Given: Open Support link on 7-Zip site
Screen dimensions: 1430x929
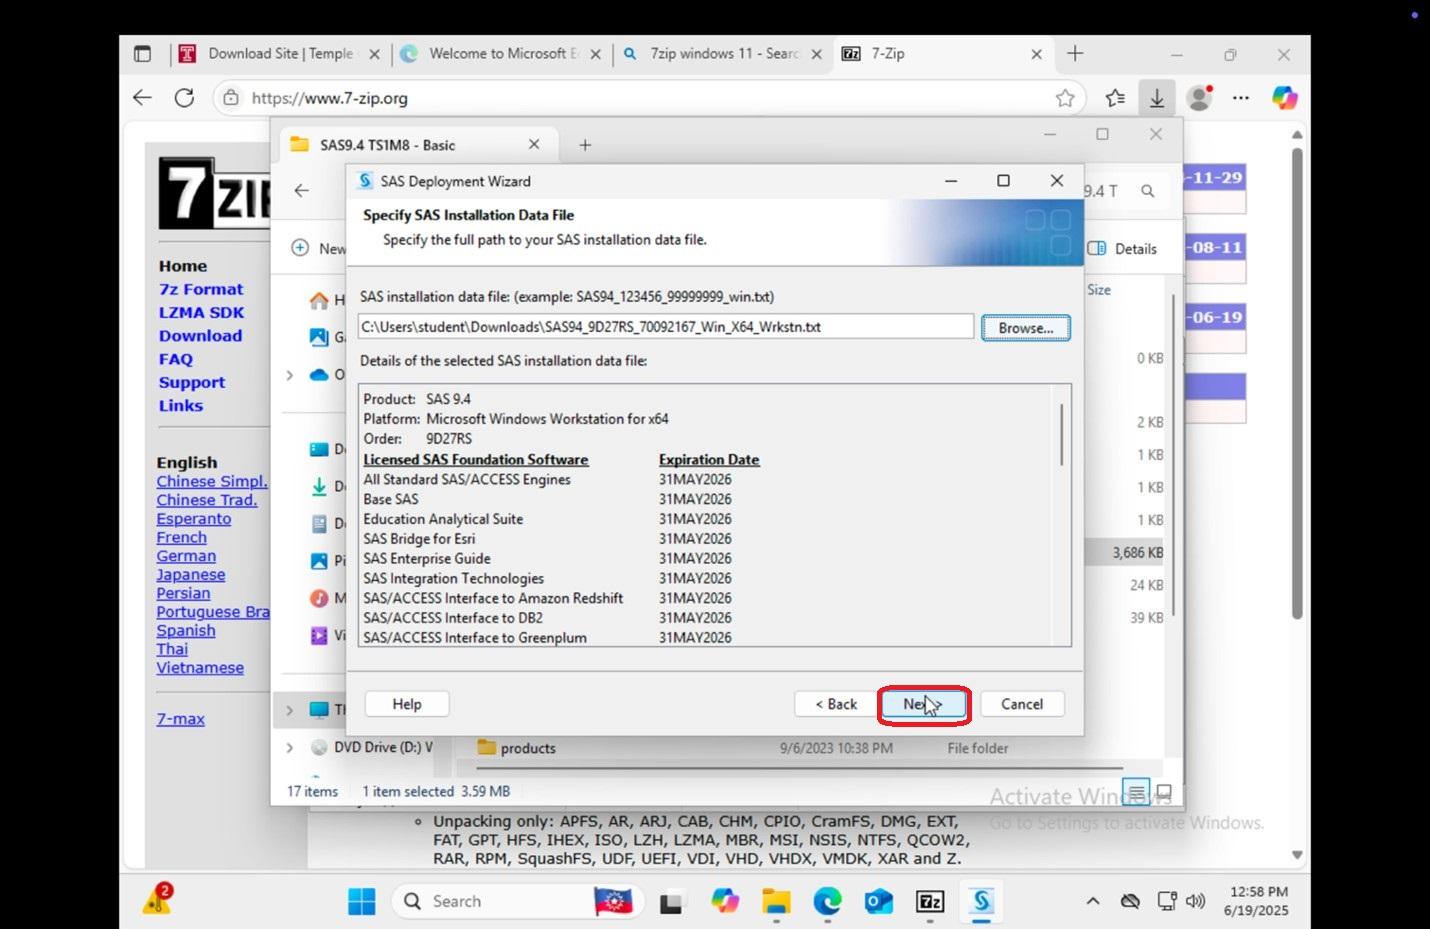Looking at the screenshot, I should point(192,383).
